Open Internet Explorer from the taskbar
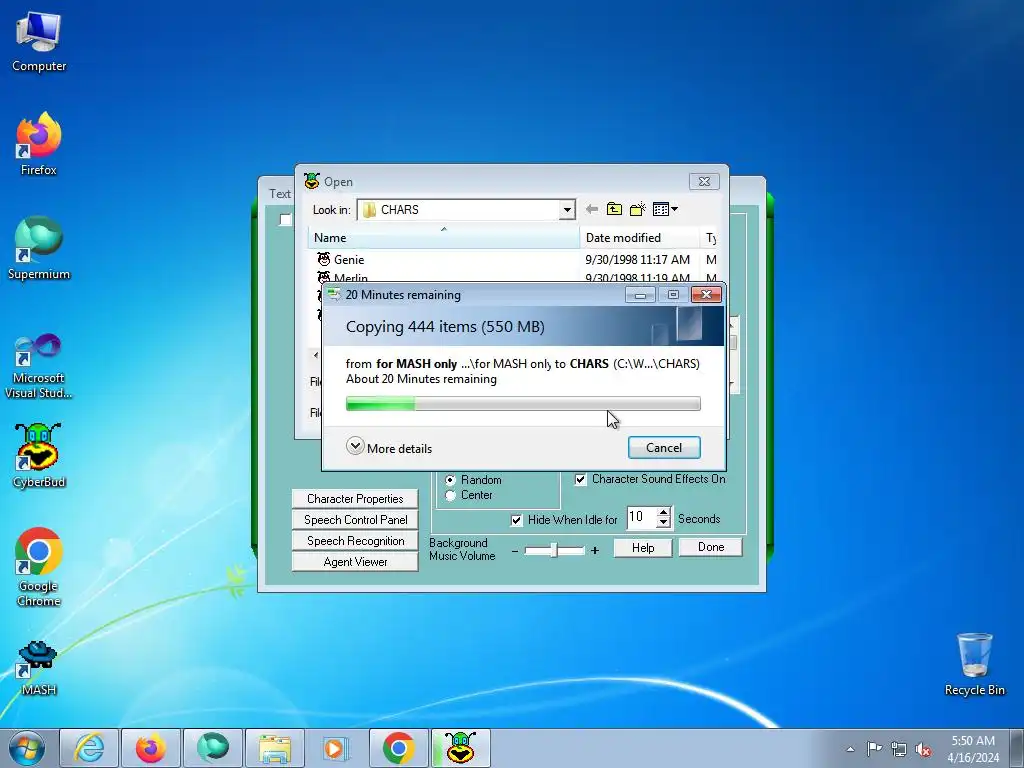1024x768 pixels. click(x=89, y=748)
